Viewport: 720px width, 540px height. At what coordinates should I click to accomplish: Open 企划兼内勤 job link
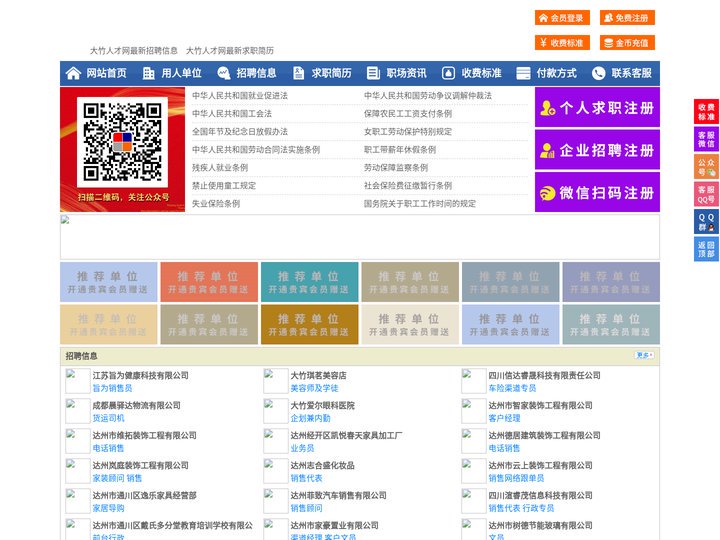click(x=310, y=418)
